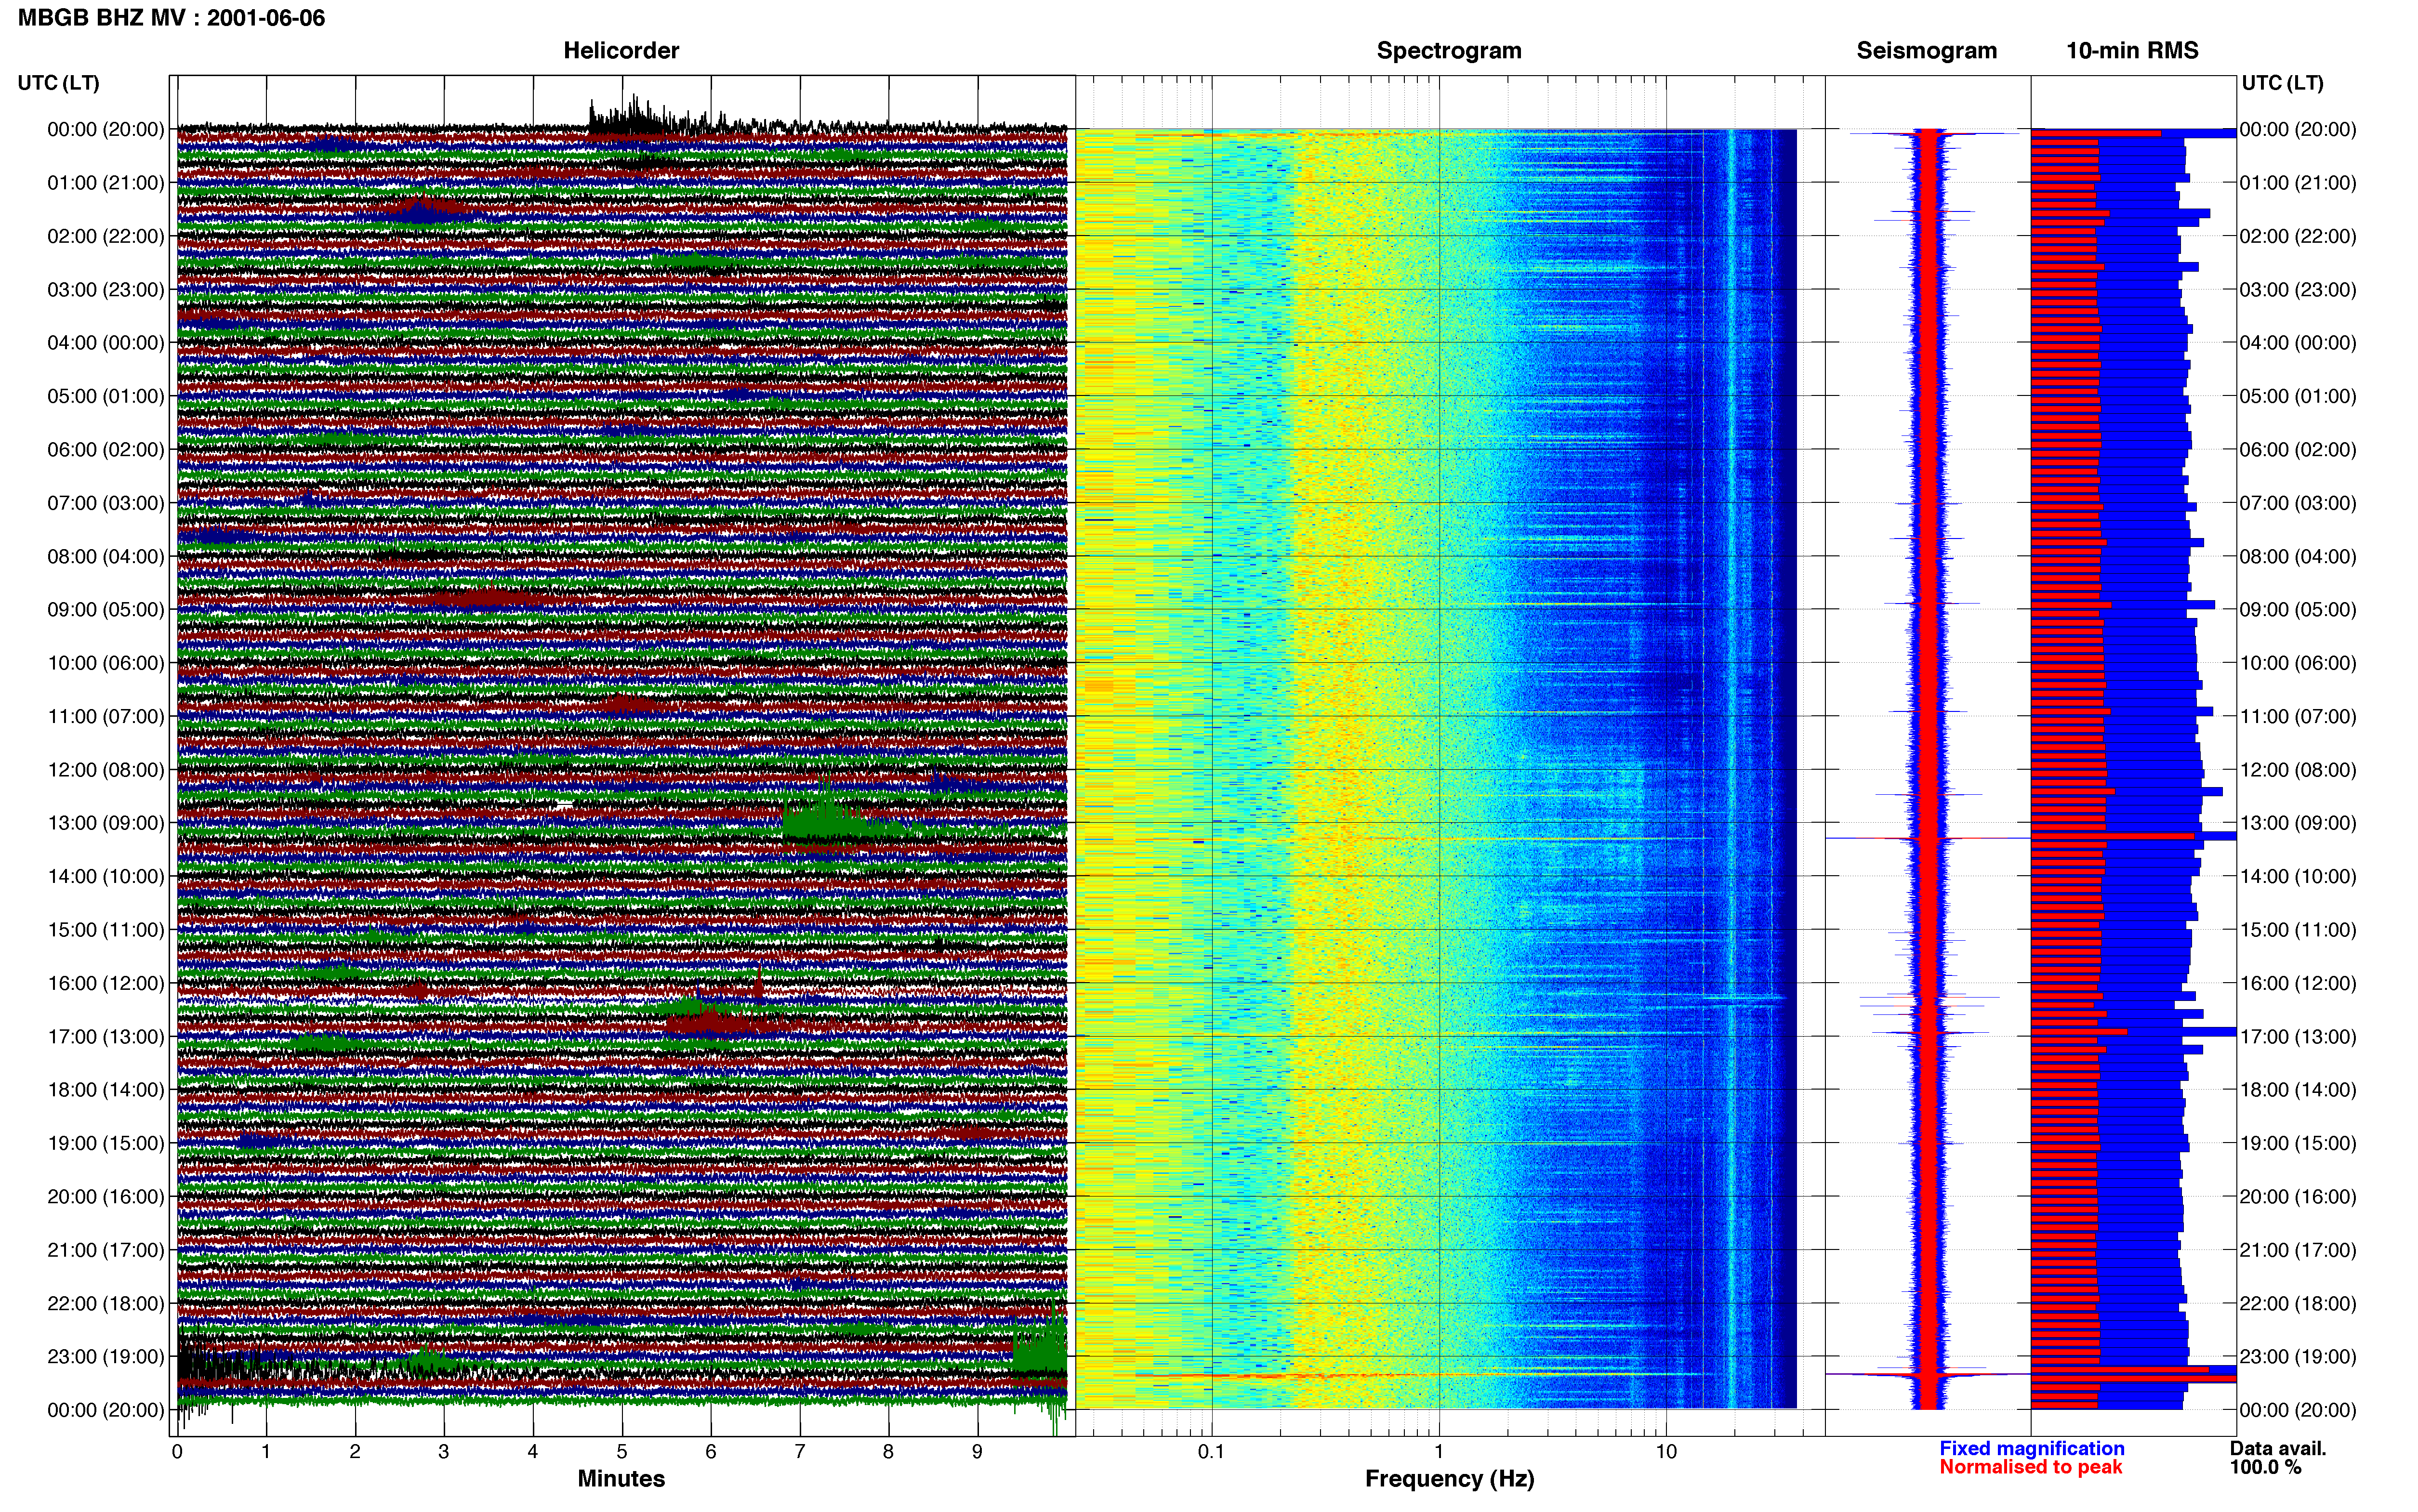Select '07:00 (03:00)' on the helicorder time axis
The height and width of the screenshot is (1512, 2418).
(106, 503)
